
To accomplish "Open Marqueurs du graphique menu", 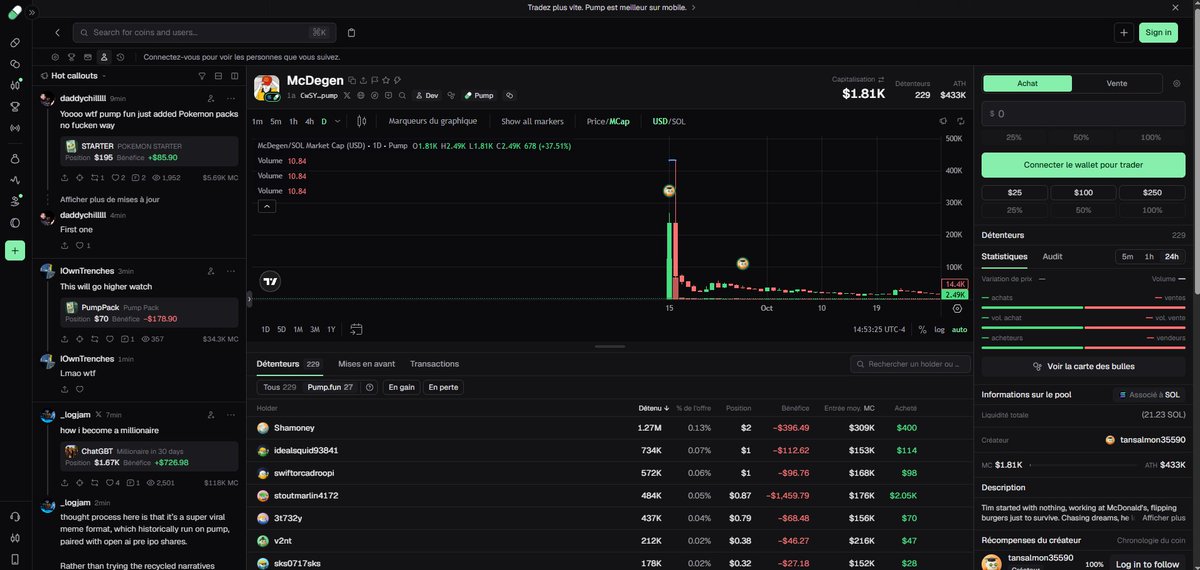I will [432, 121].
